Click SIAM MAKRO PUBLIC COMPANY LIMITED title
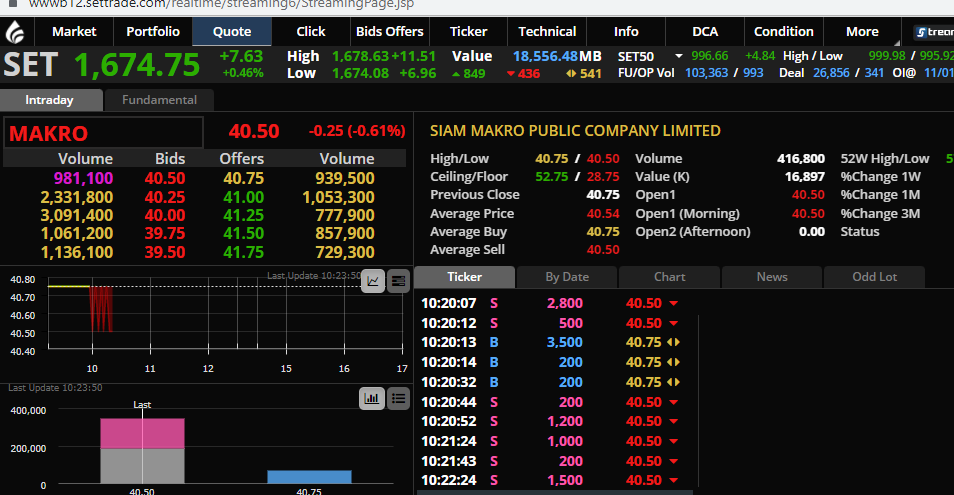 click(575, 131)
